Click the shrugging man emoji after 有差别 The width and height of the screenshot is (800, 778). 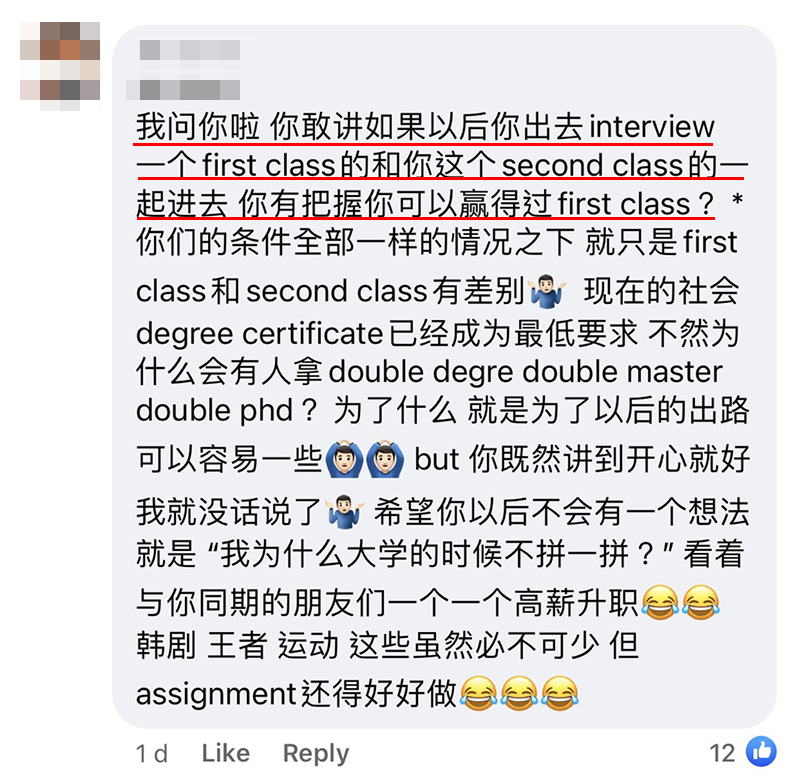tap(546, 292)
